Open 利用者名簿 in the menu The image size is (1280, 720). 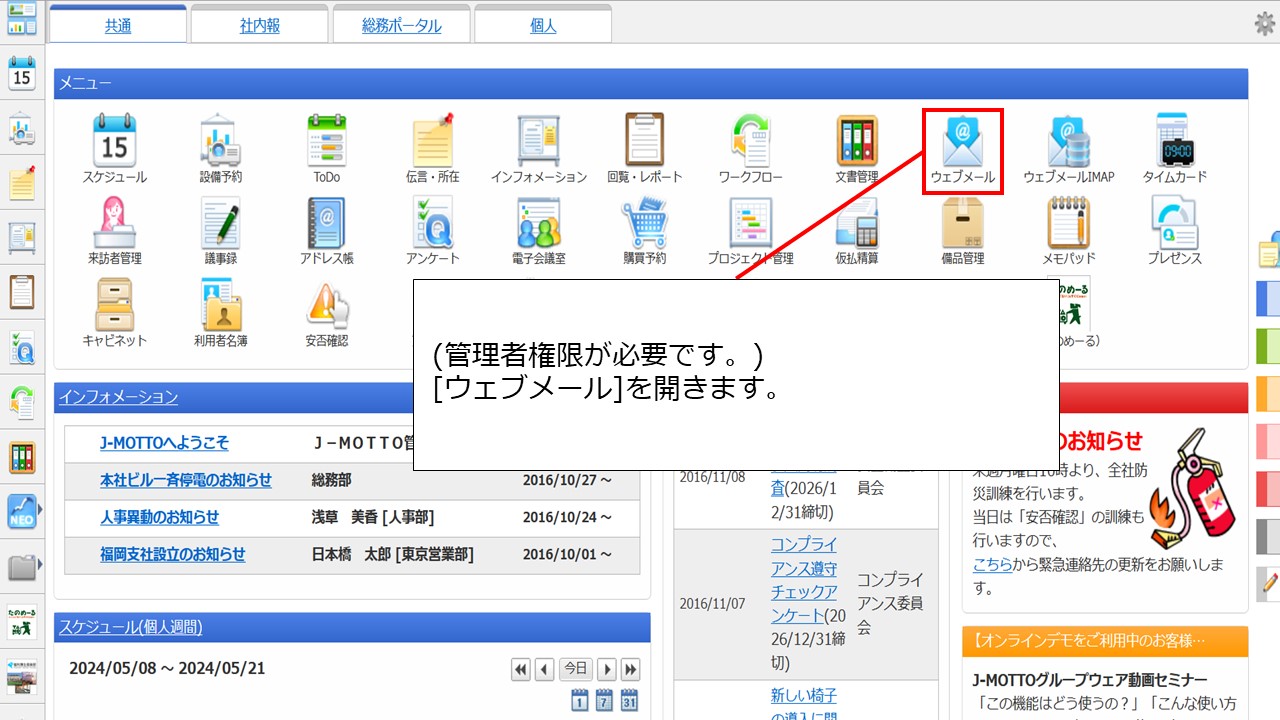[x=220, y=313]
